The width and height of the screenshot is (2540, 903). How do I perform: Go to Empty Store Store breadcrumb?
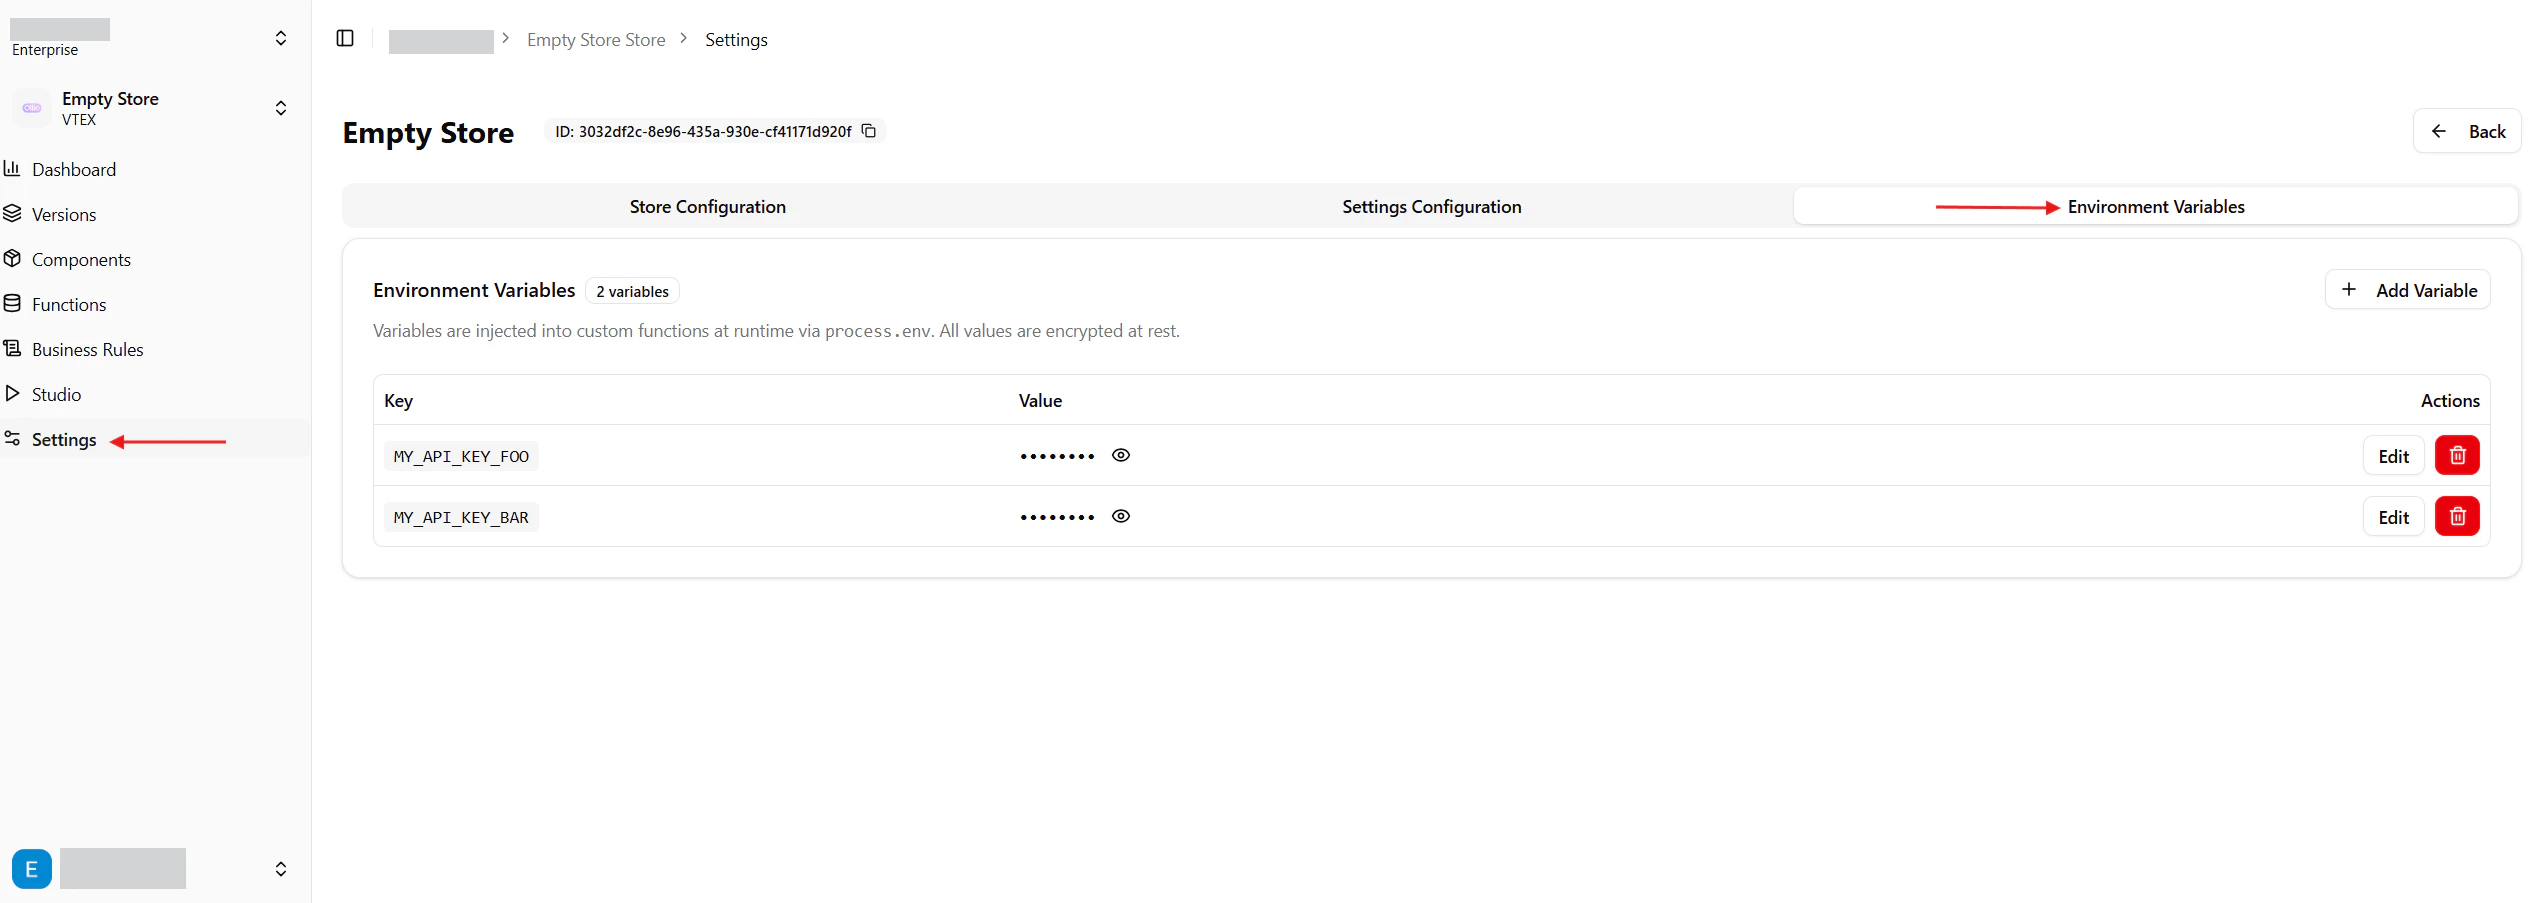pyautogui.click(x=596, y=39)
